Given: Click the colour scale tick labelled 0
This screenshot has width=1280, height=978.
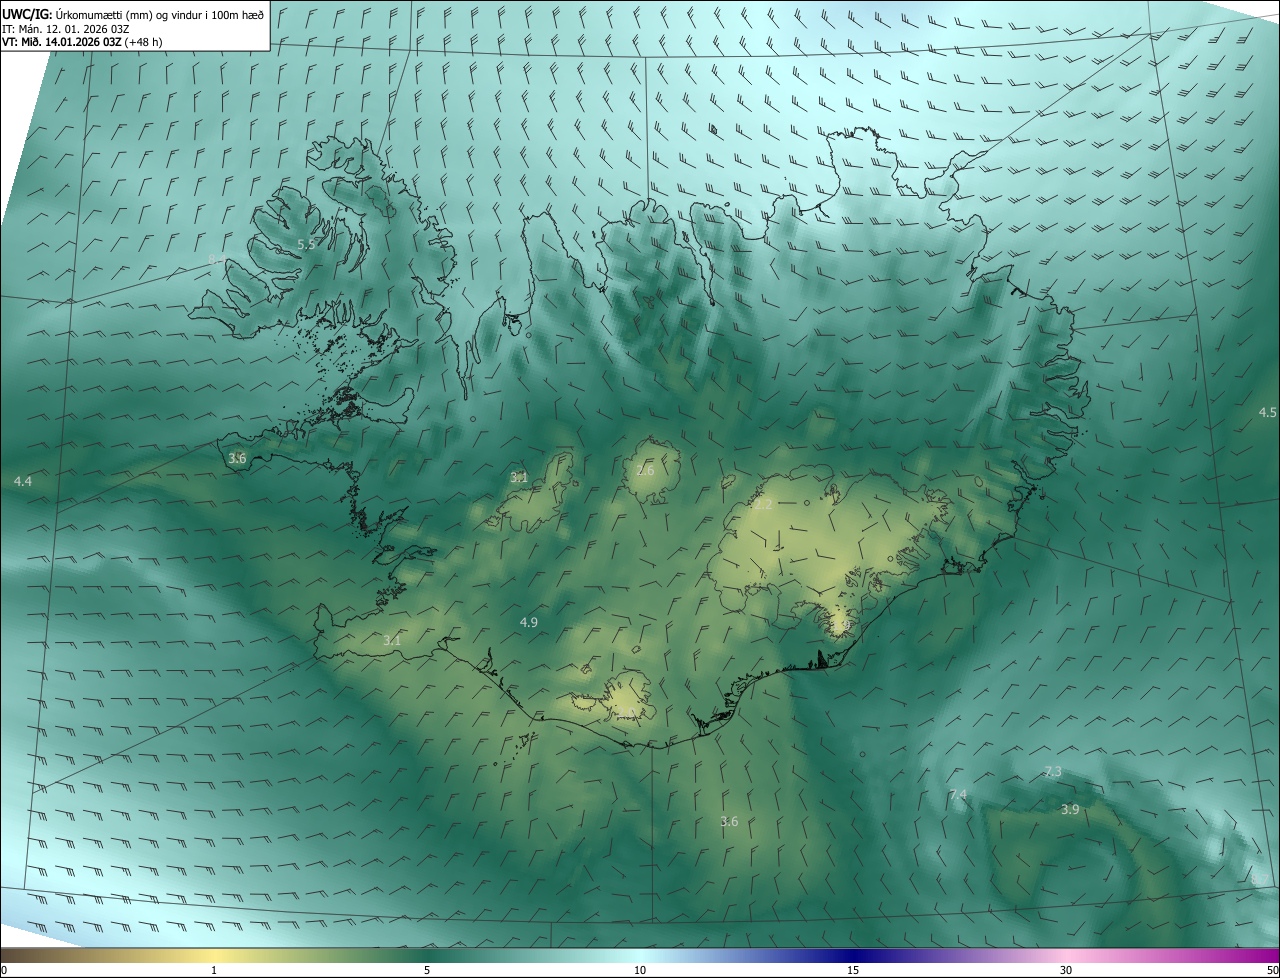Looking at the screenshot, I should 4,970.
